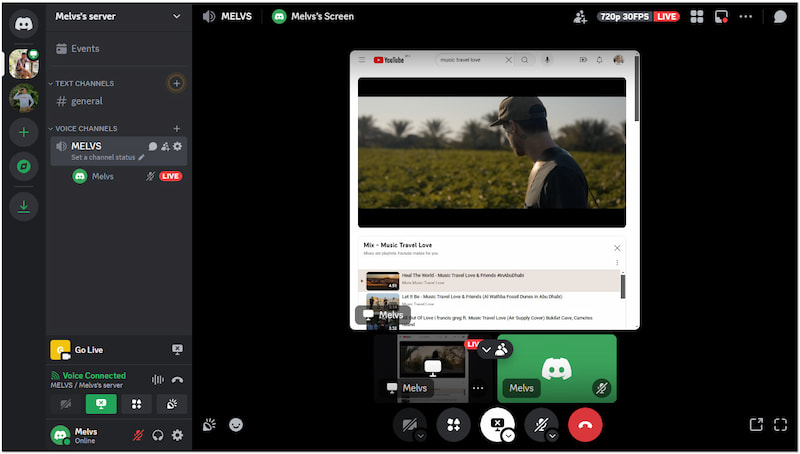This screenshot has width=800, height=454.
Task: Pop out the stream window
Action: [755, 425]
